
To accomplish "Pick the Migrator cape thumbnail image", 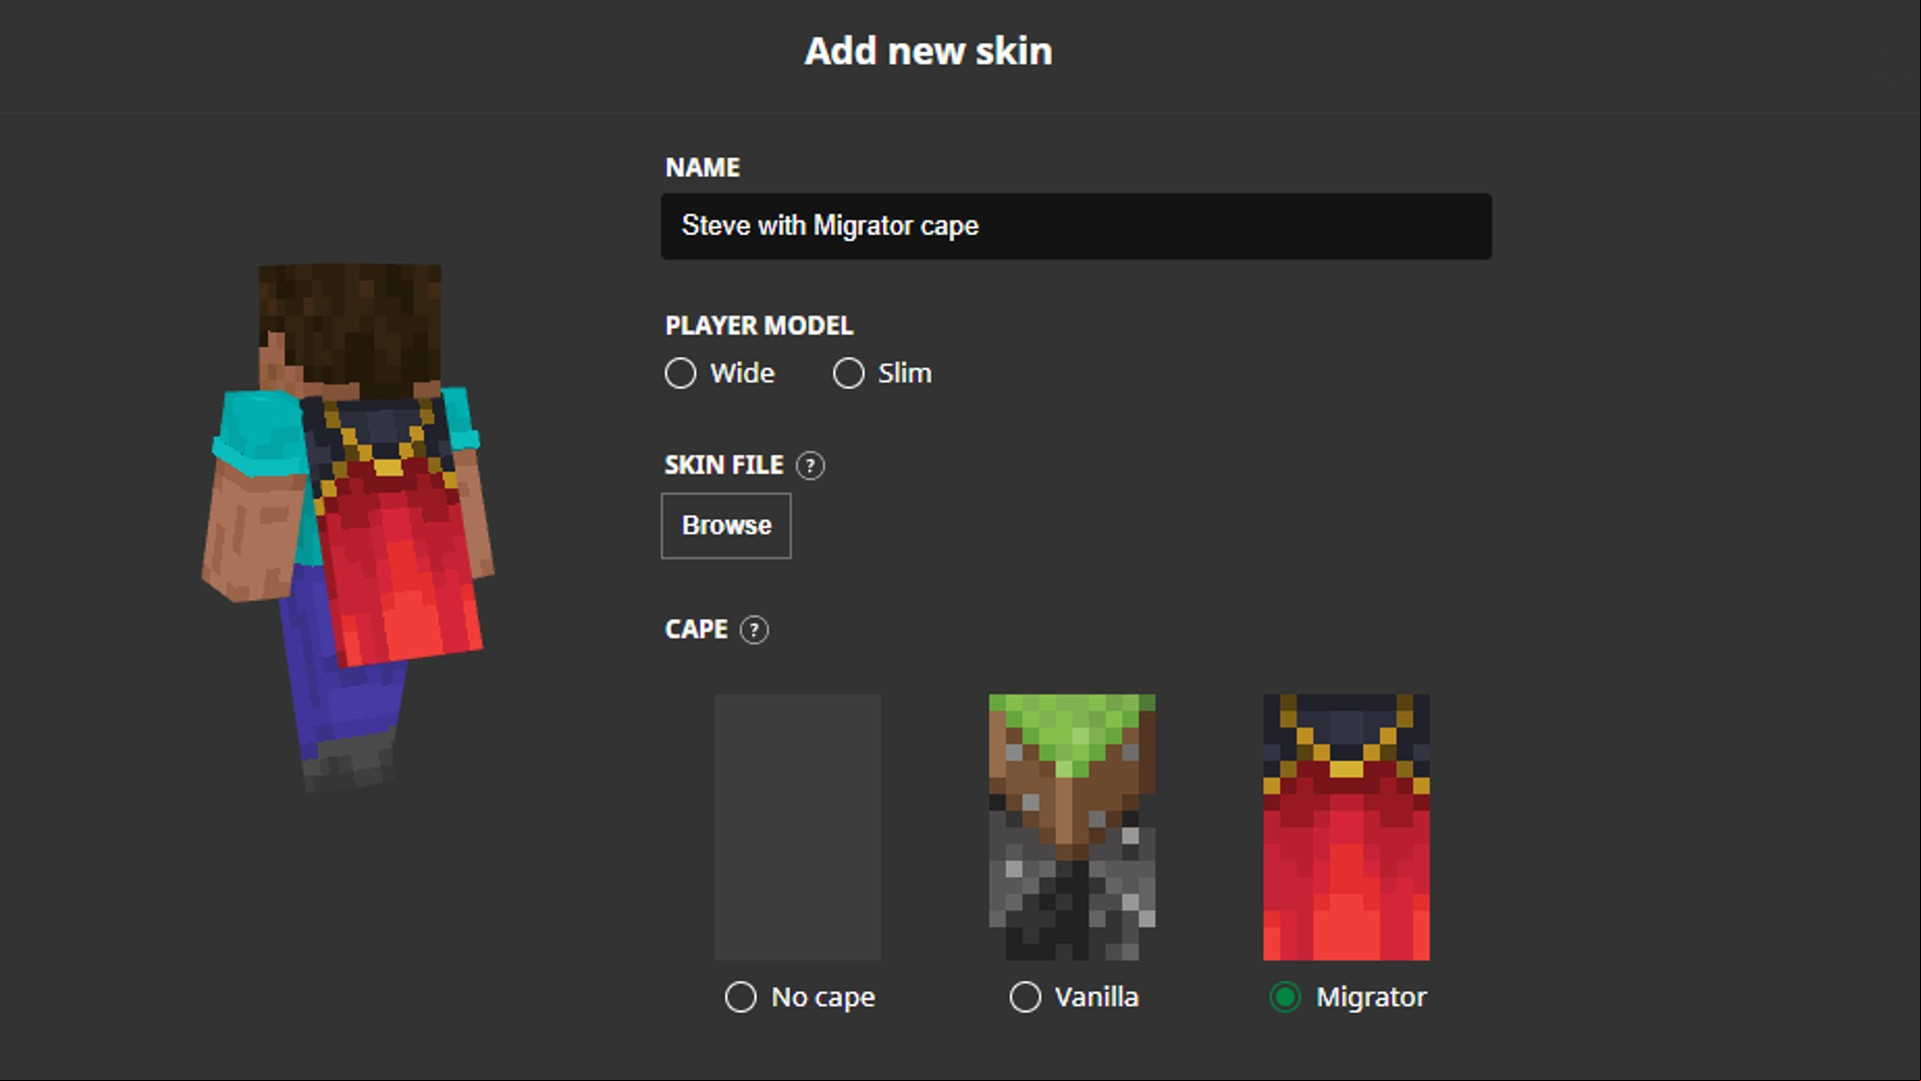I will pyautogui.click(x=1346, y=827).
